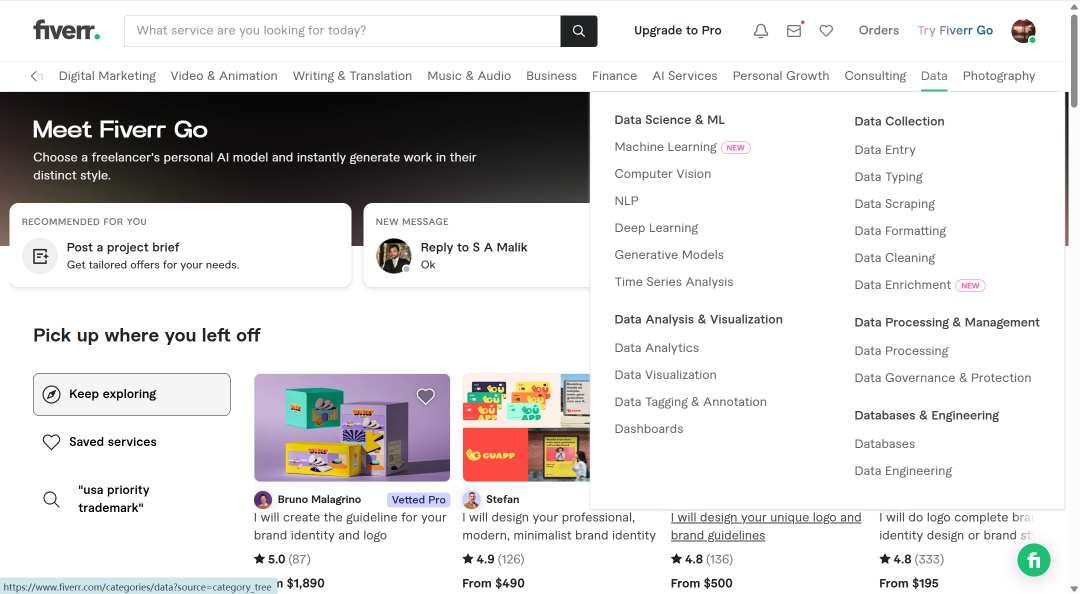This screenshot has height=594, width=1080.
Task: Select the standalone Data Processing subcategory
Action: 902,351
